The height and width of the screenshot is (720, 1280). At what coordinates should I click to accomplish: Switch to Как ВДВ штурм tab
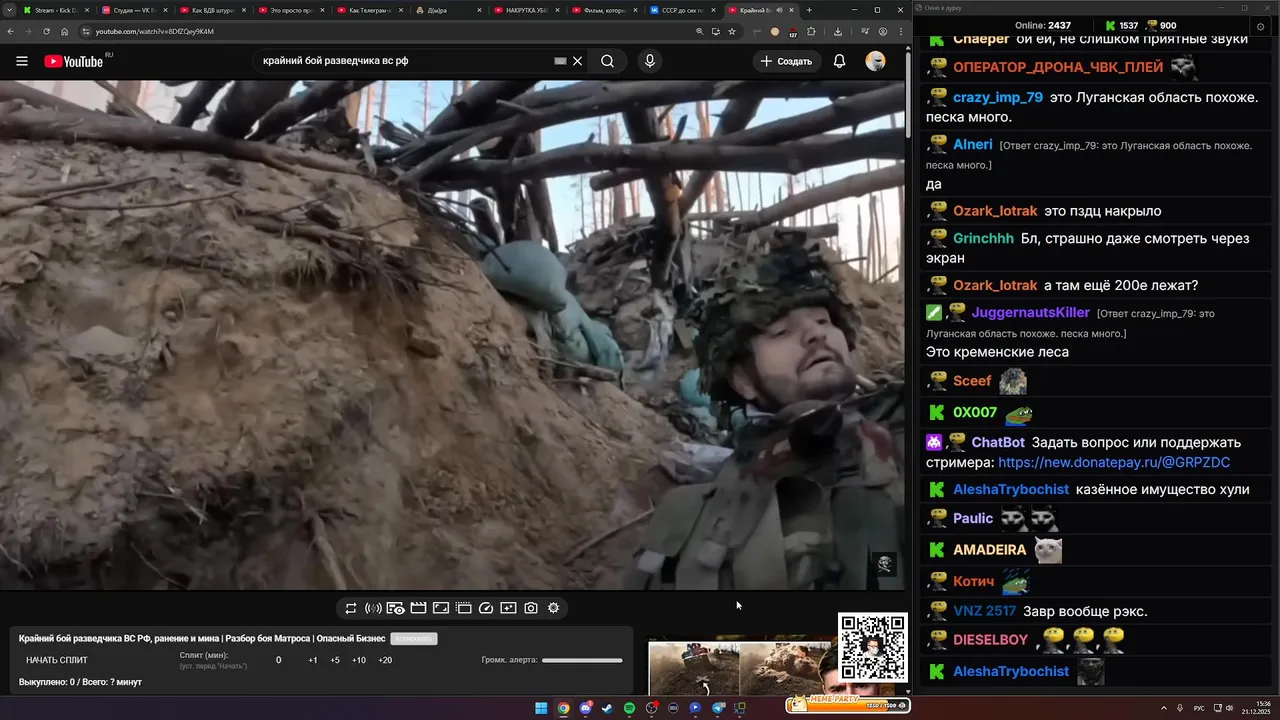click(x=212, y=10)
